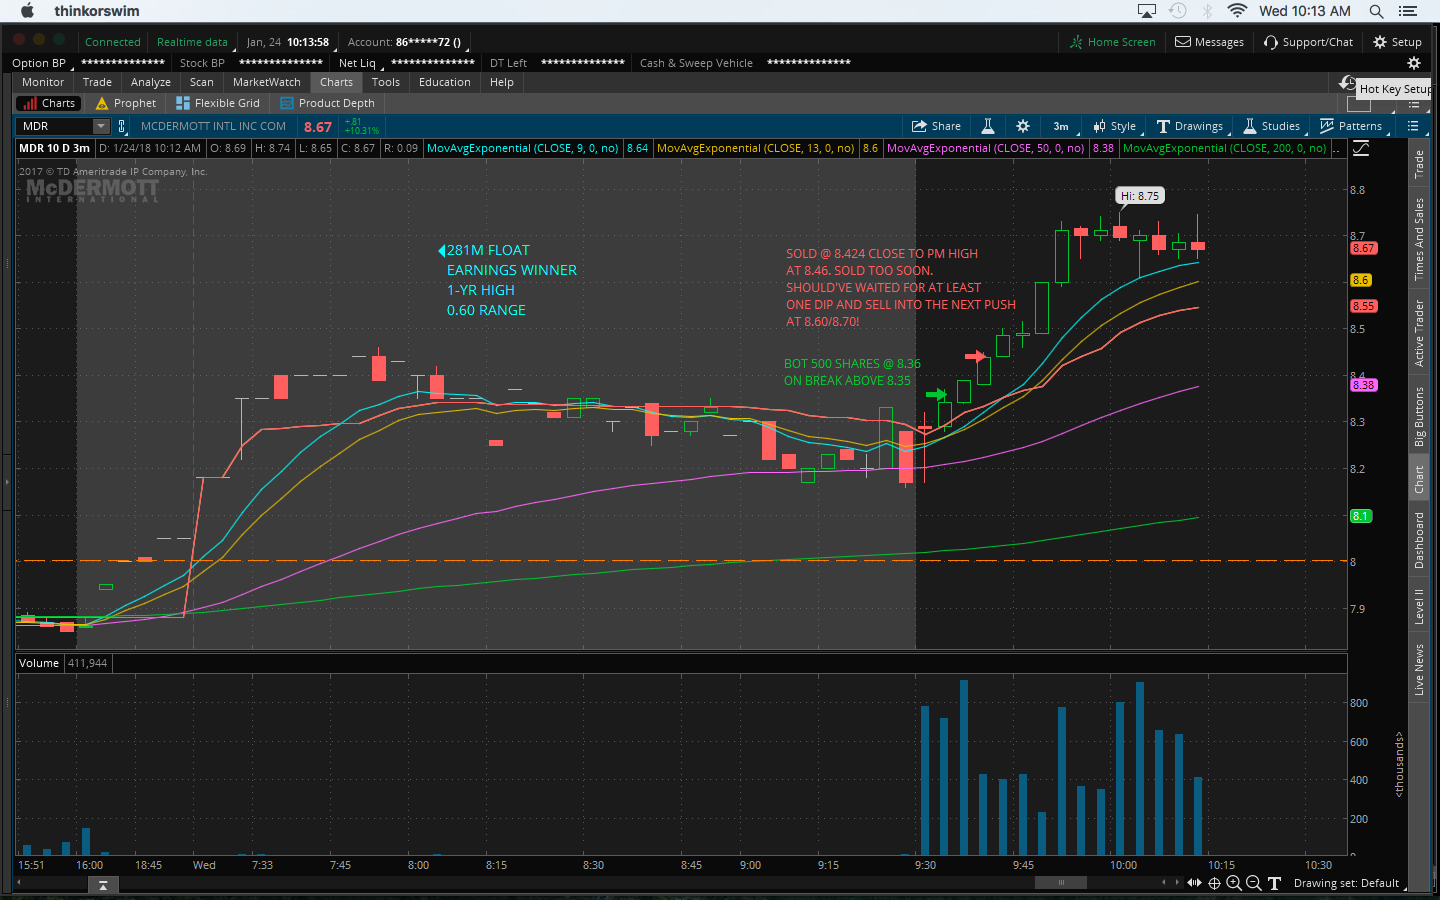This screenshot has height=900, width=1440.
Task: Open the Studies dropdown menu
Action: tap(1272, 126)
